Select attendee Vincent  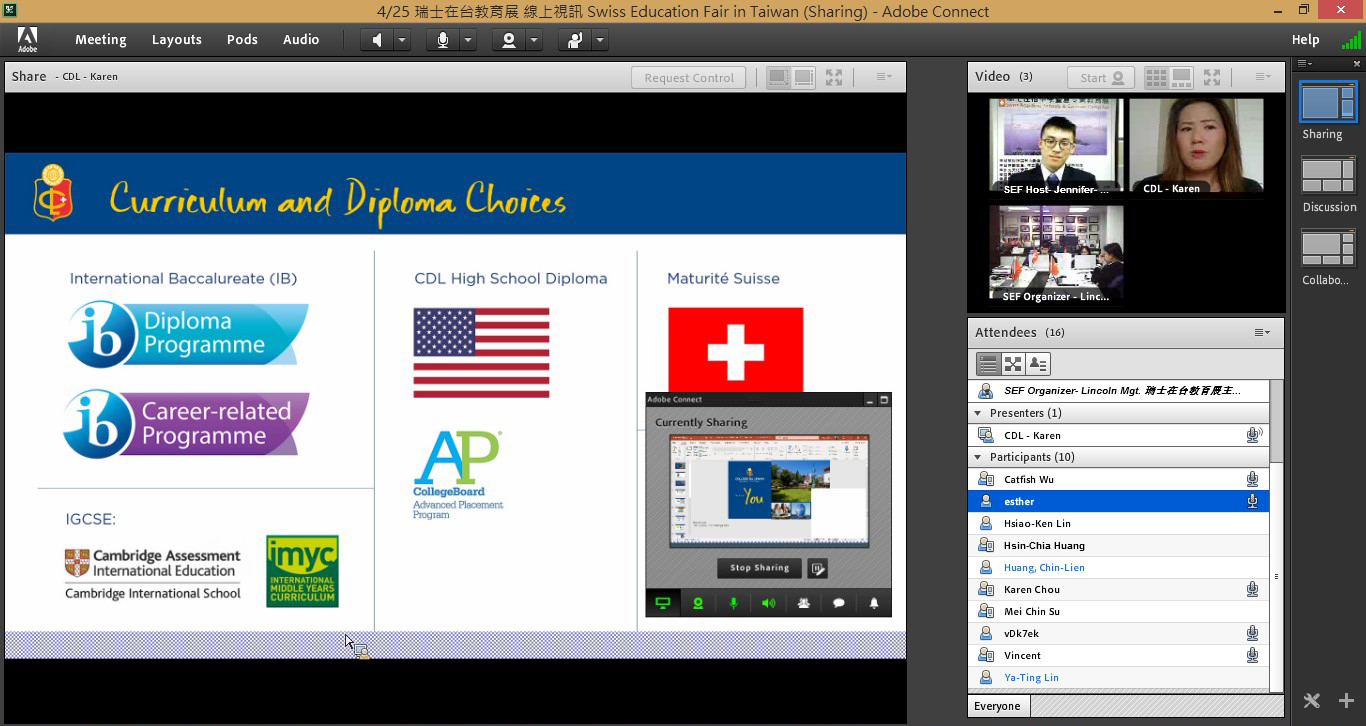1119,655
